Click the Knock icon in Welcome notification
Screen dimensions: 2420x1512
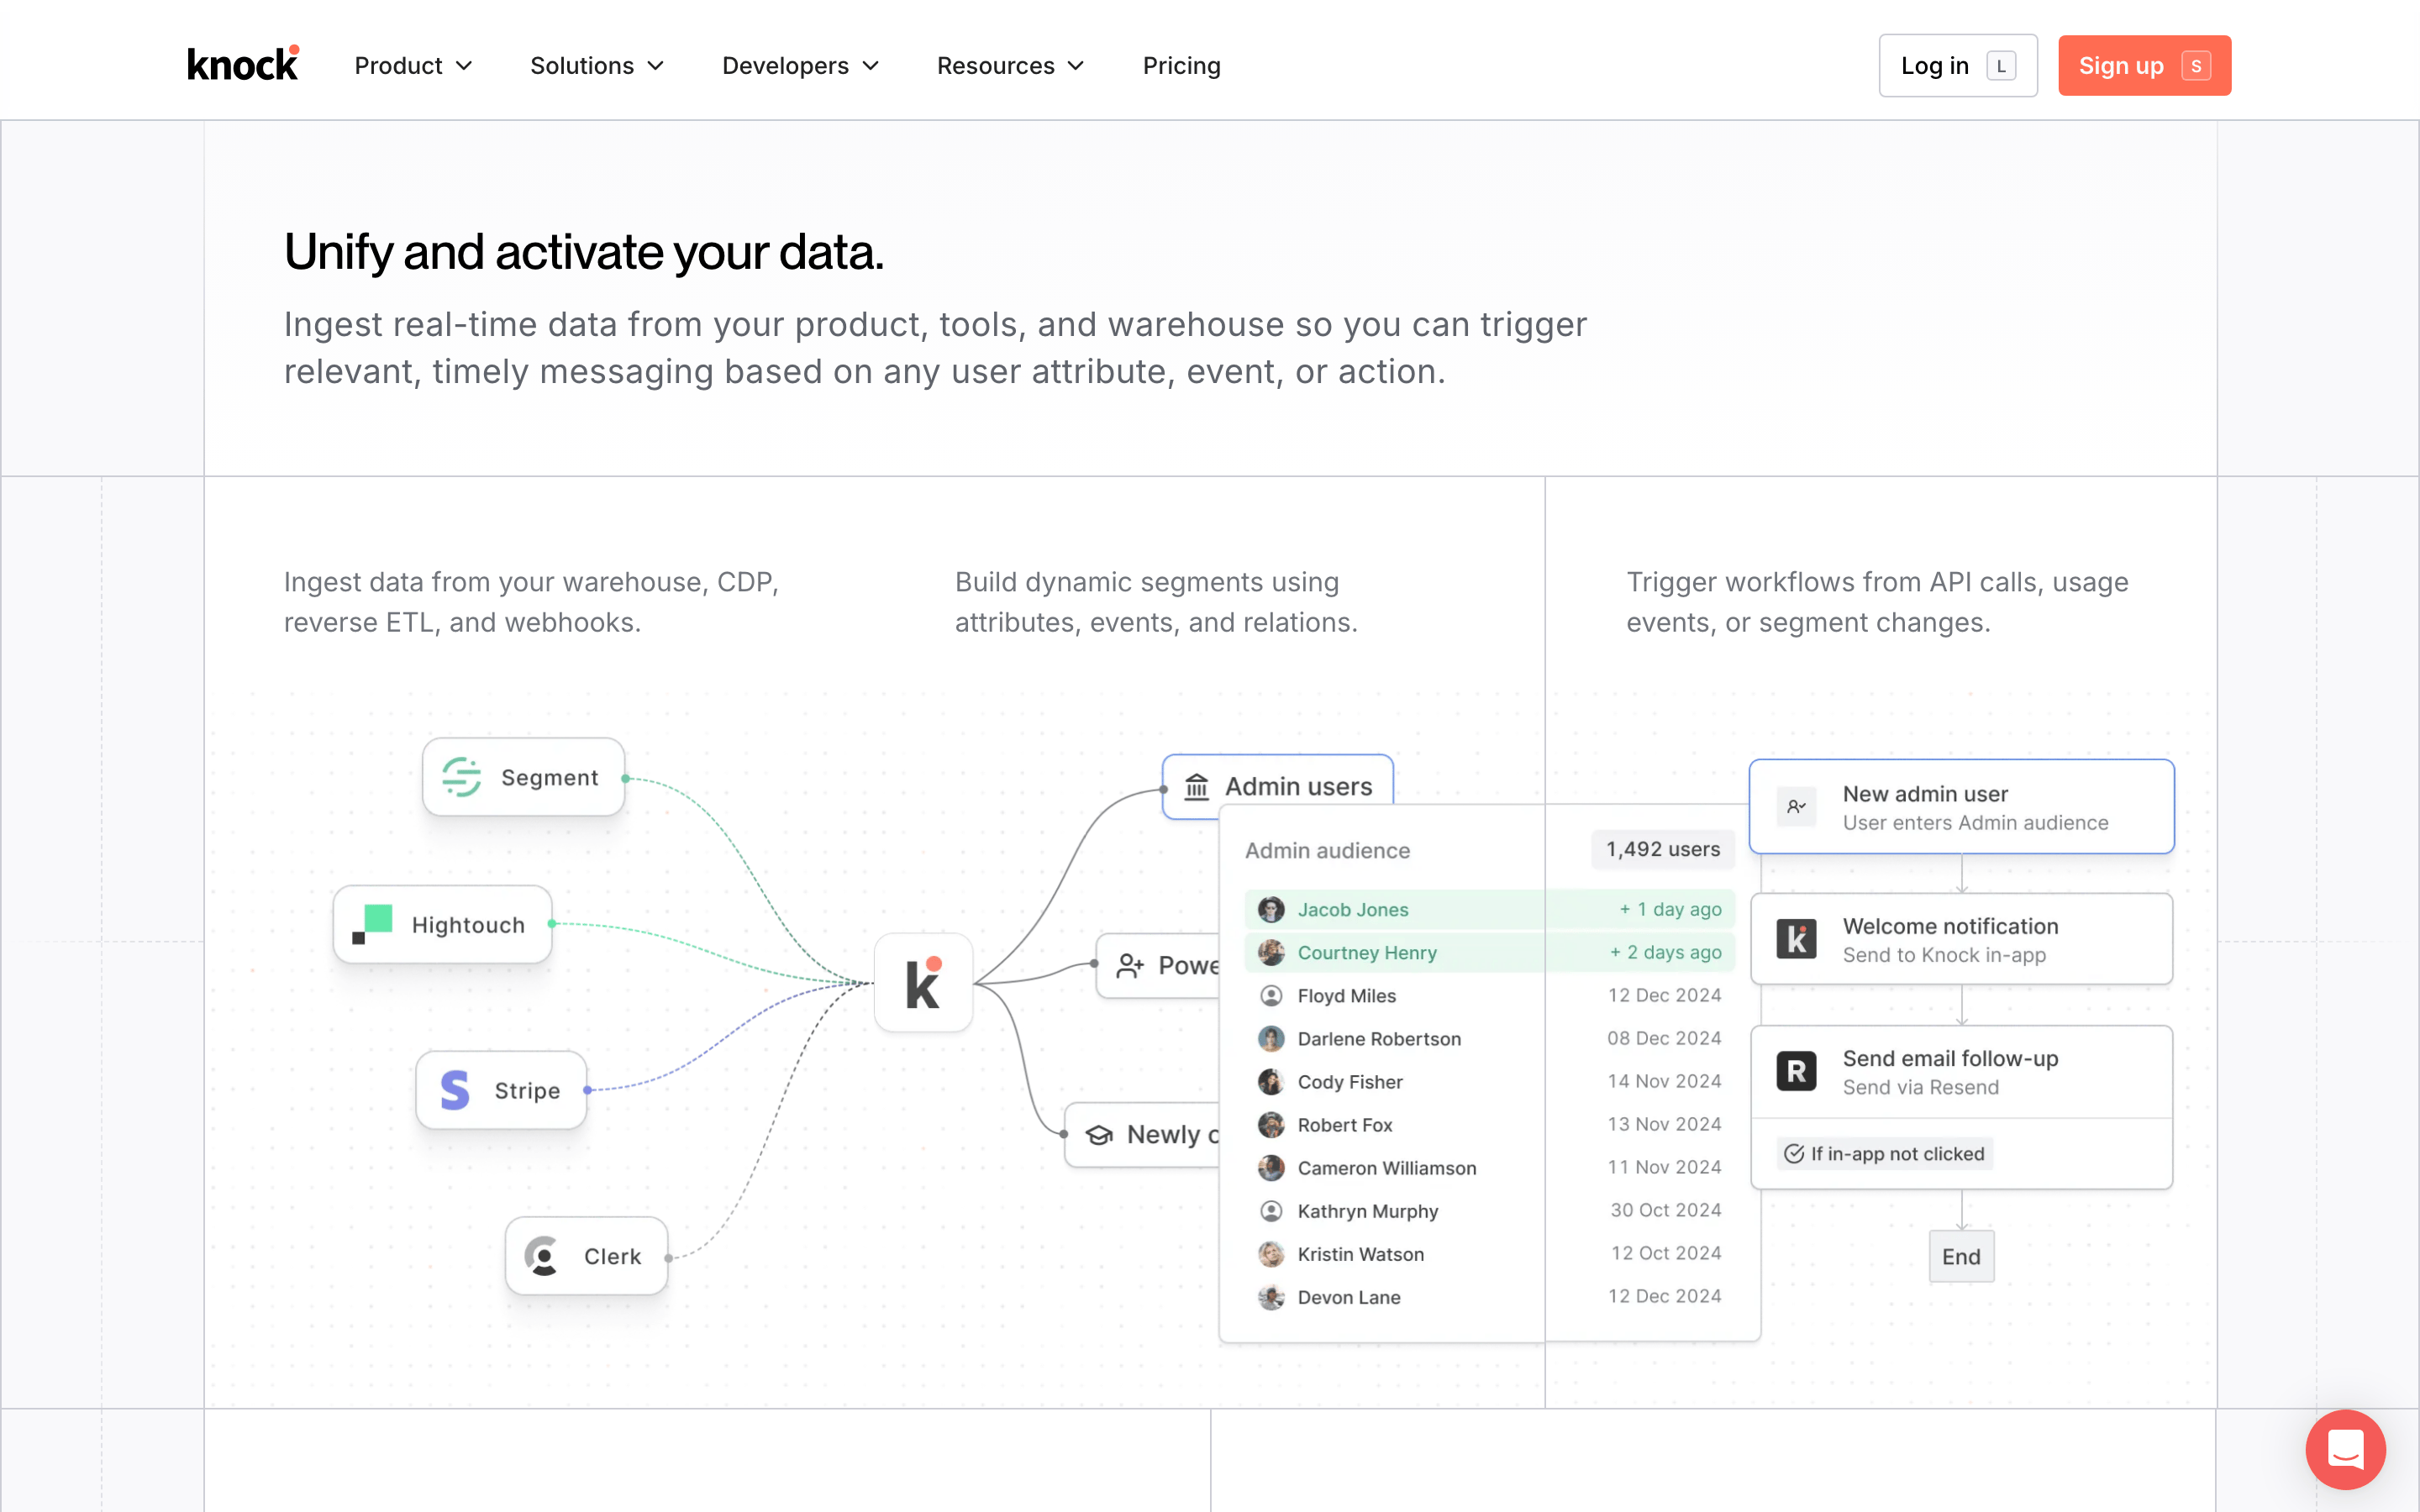point(1796,939)
